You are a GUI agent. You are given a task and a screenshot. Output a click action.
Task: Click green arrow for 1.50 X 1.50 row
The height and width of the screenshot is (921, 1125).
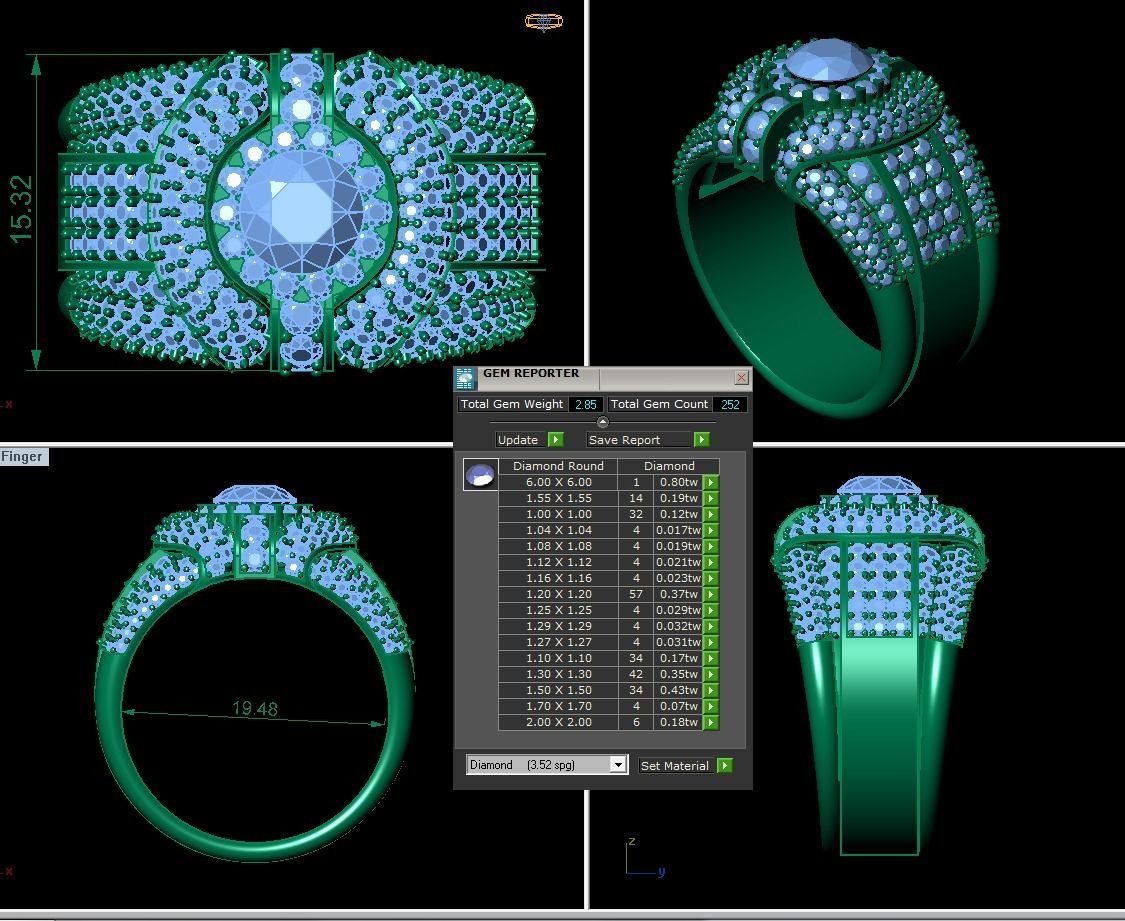(710, 690)
